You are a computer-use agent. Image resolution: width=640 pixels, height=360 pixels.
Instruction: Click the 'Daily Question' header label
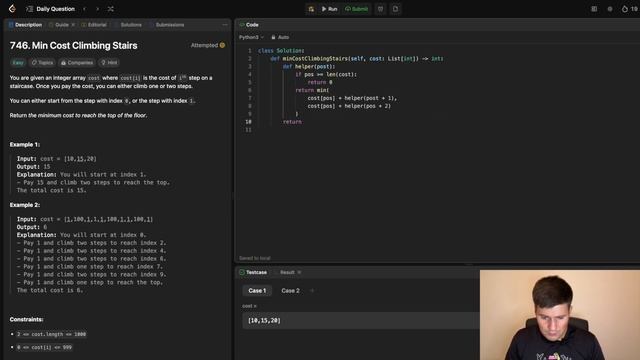point(56,9)
